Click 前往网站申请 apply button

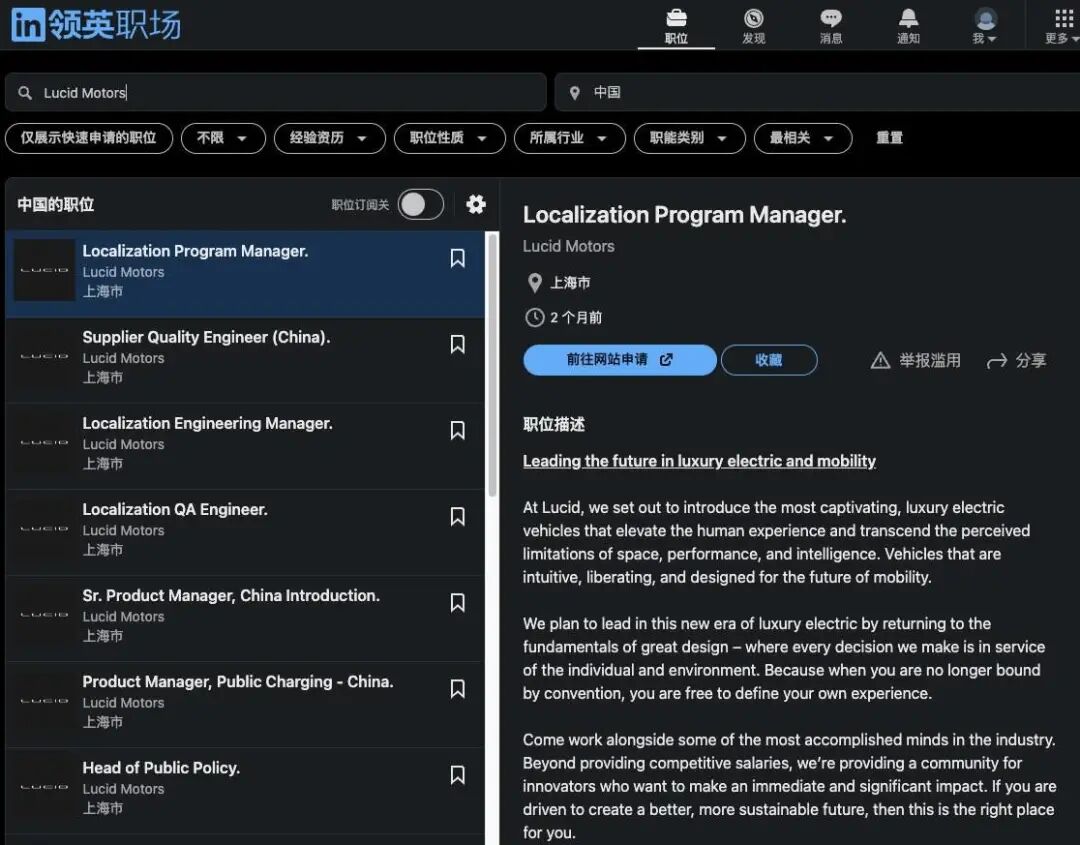[x=619, y=359]
